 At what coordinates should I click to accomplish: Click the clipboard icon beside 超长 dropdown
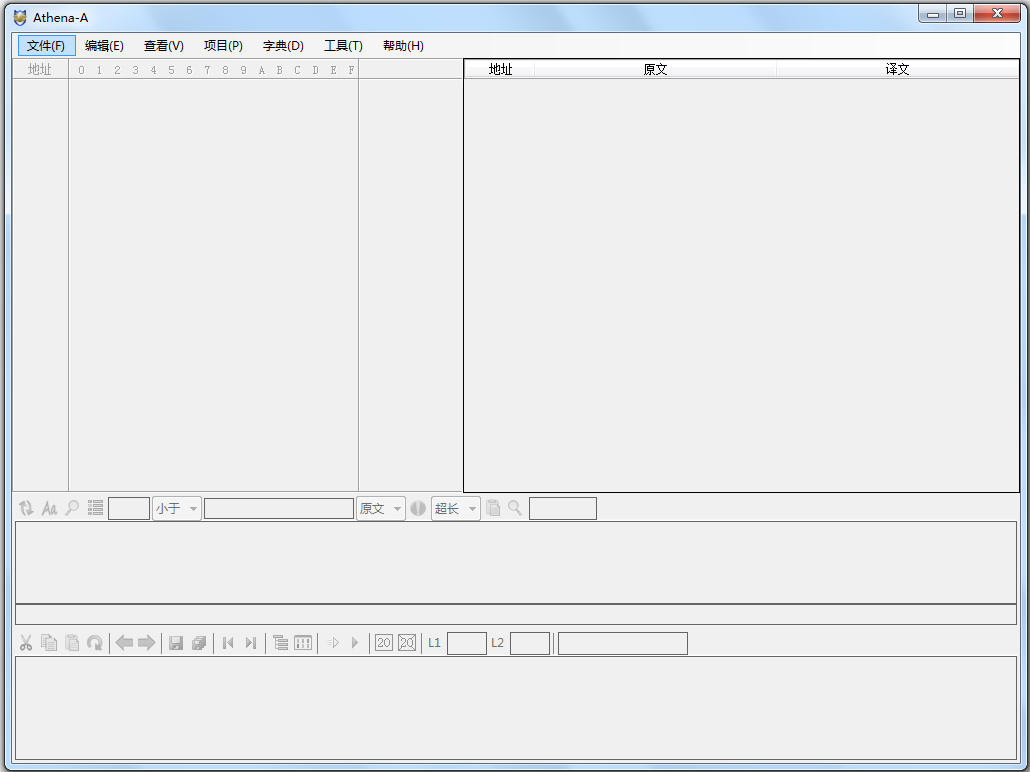(x=493, y=508)
